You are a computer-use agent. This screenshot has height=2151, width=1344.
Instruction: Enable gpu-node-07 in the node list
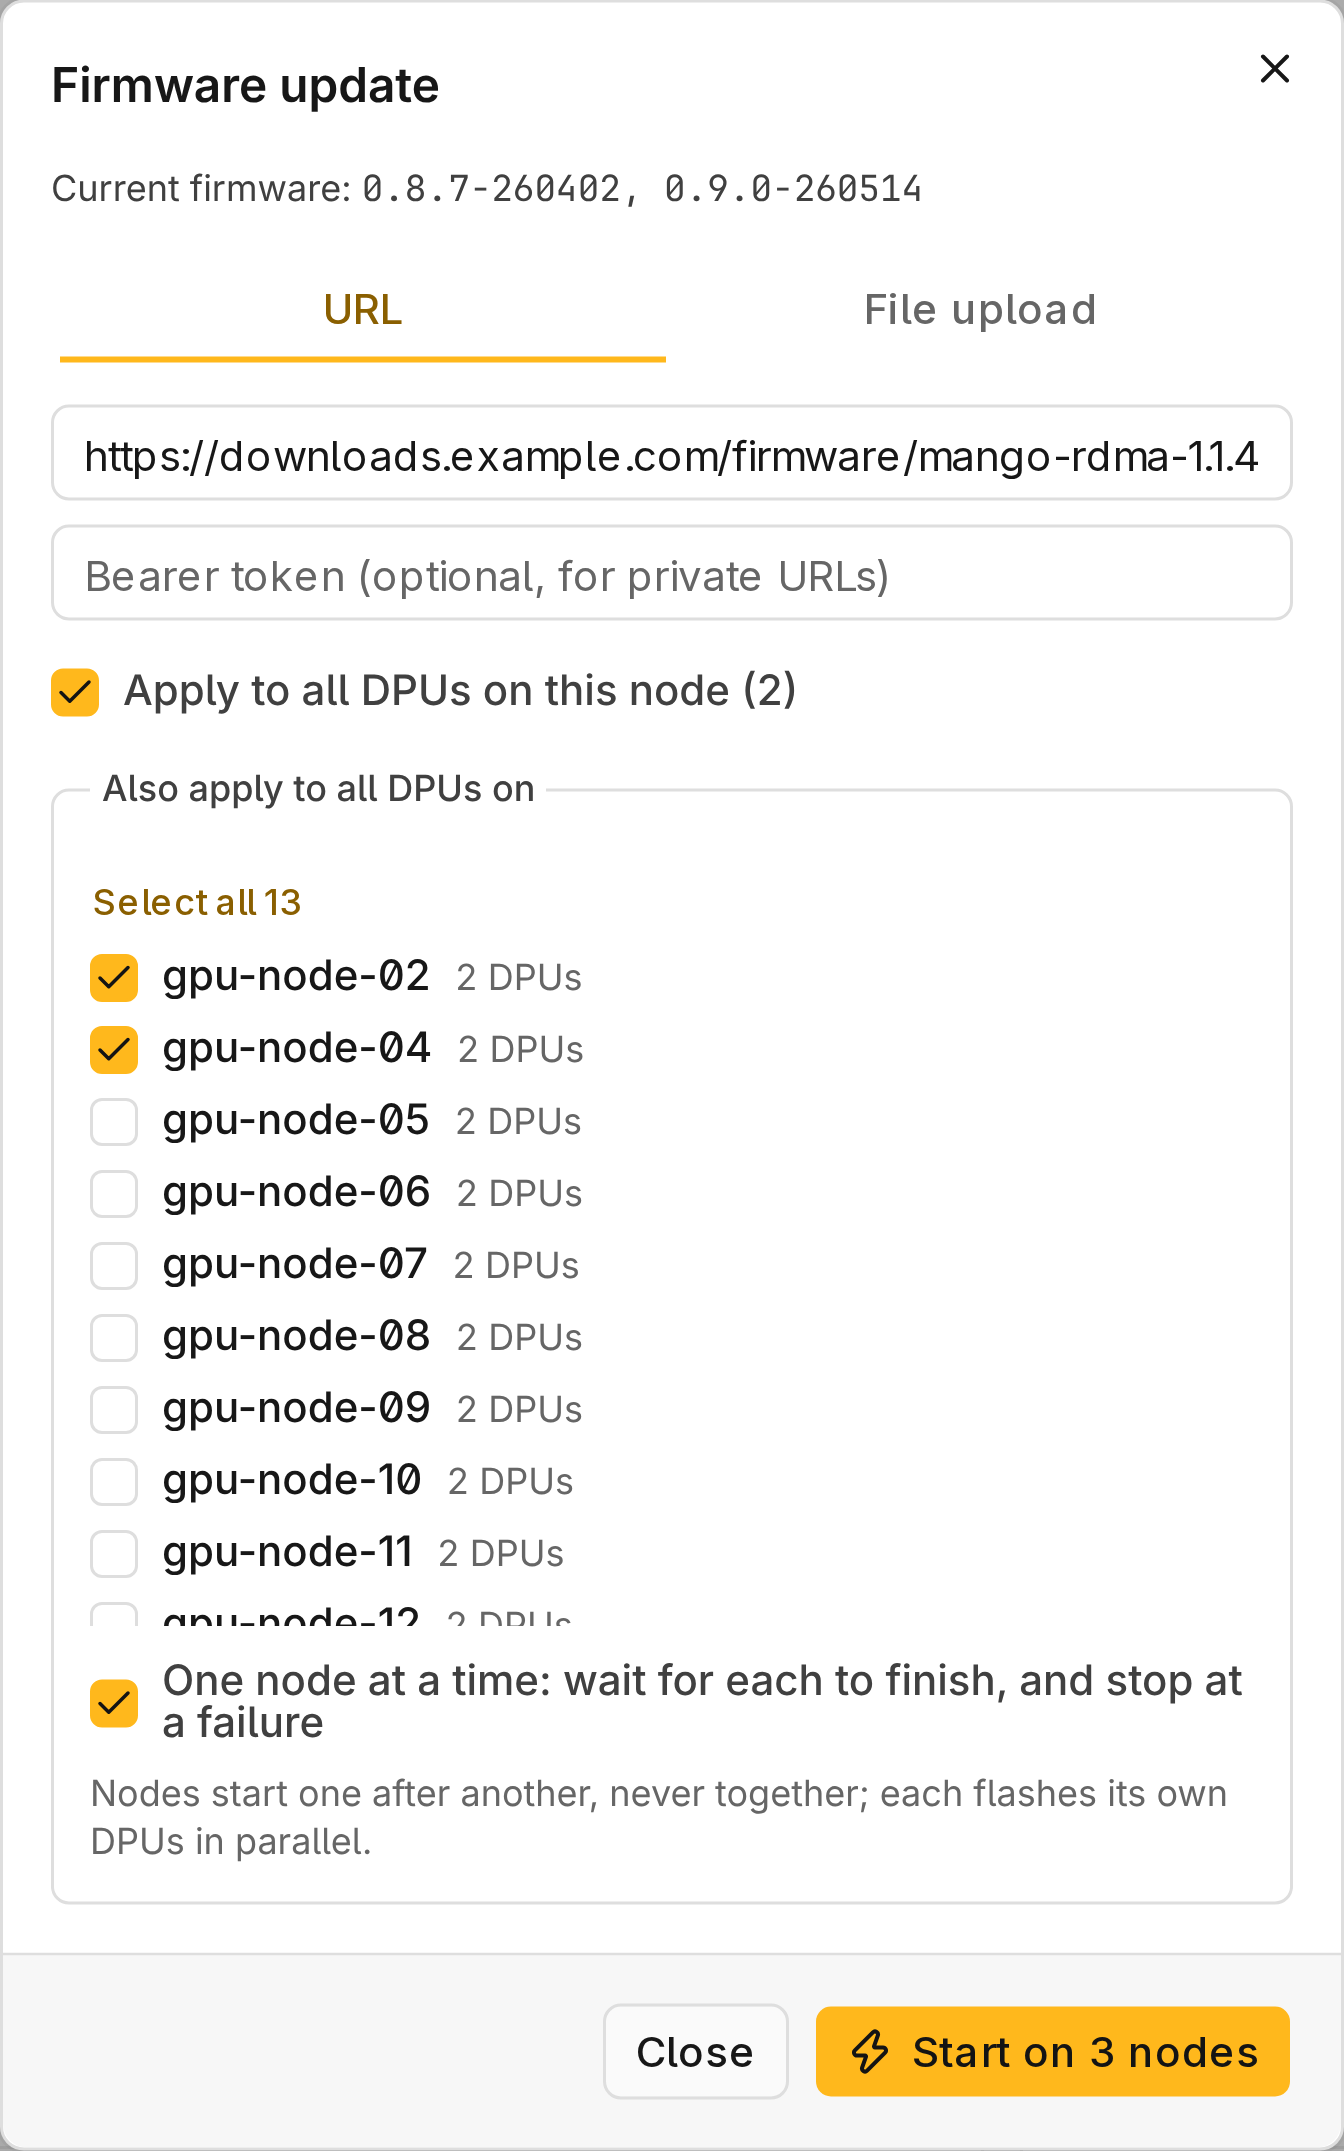(x=114, y=1265)
